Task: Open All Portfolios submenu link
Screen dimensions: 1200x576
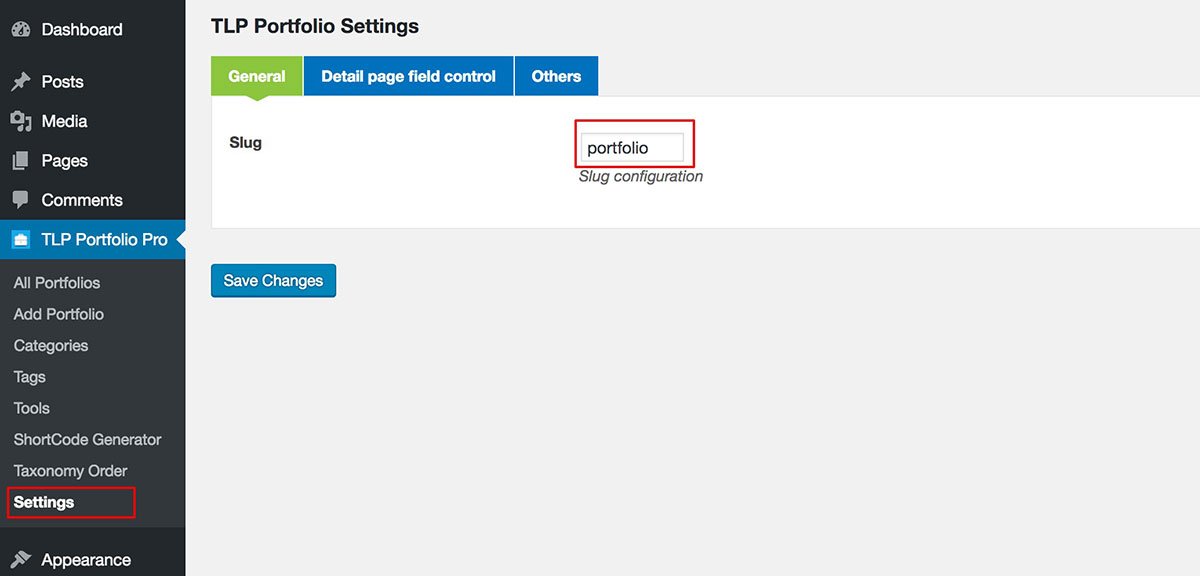Action: coord(57,283)
